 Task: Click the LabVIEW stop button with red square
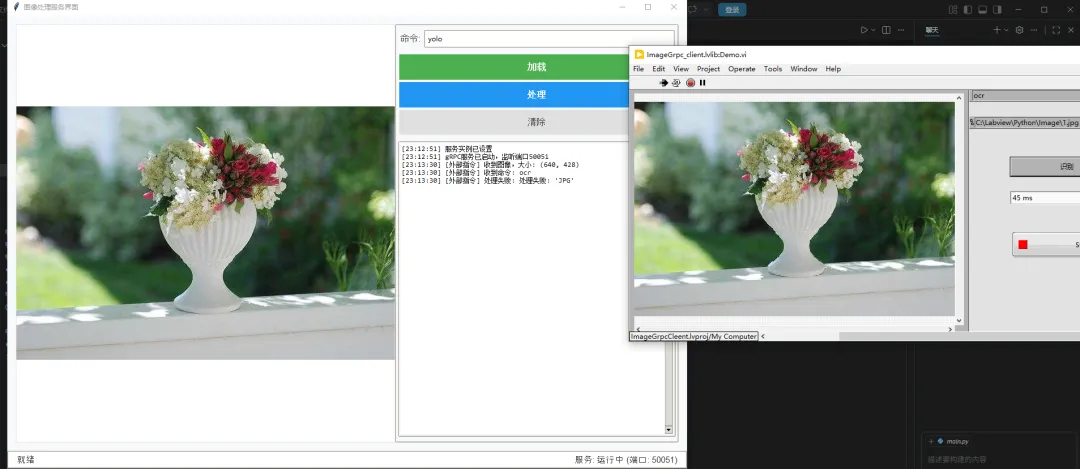tap(1046, 244)
